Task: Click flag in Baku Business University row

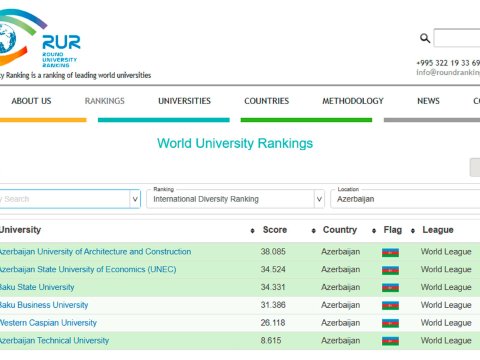Action: (x=390, y=305)
